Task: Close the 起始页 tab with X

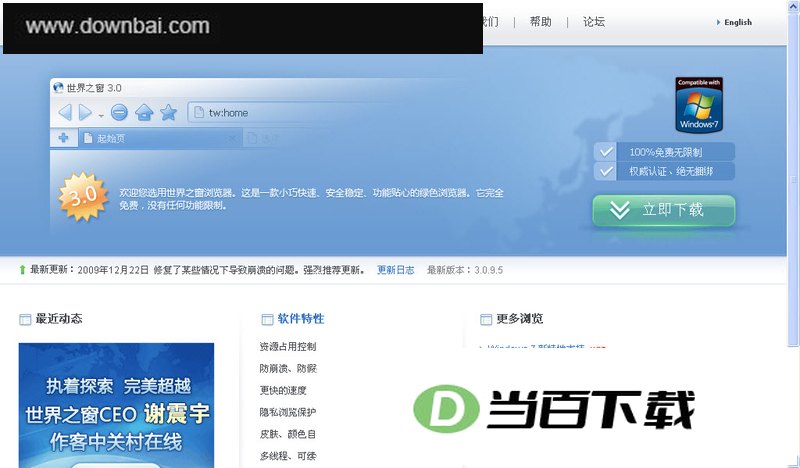Action: (232, 138)
